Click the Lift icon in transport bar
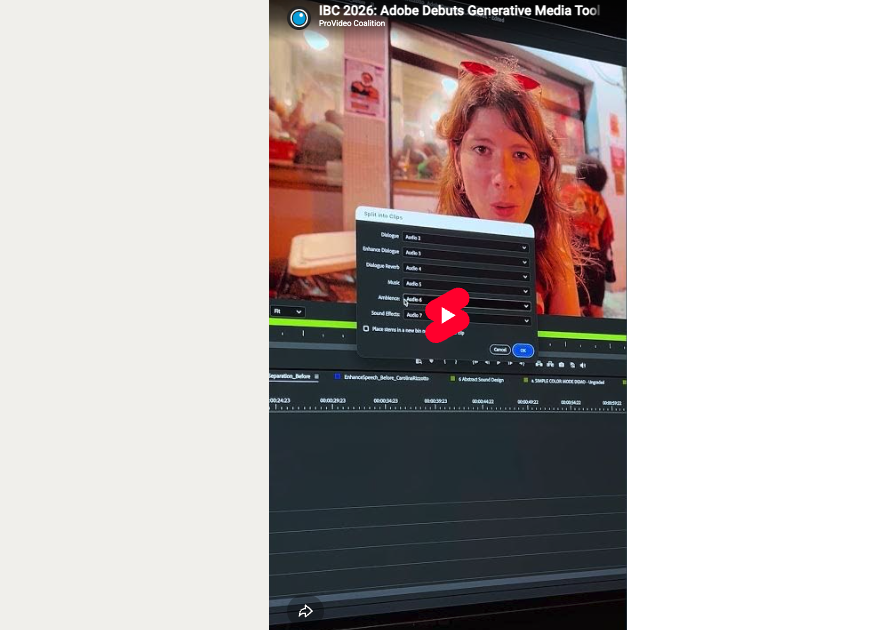Viewport: 888px width, 630px height. pos(539,364)
